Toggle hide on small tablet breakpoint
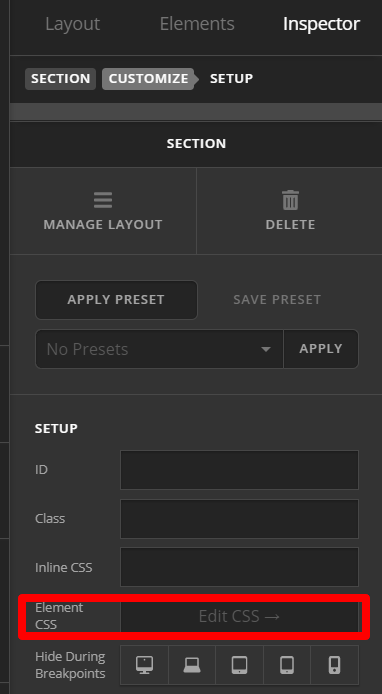The width and height of the screenshot is (382, 694). point(287,665)
